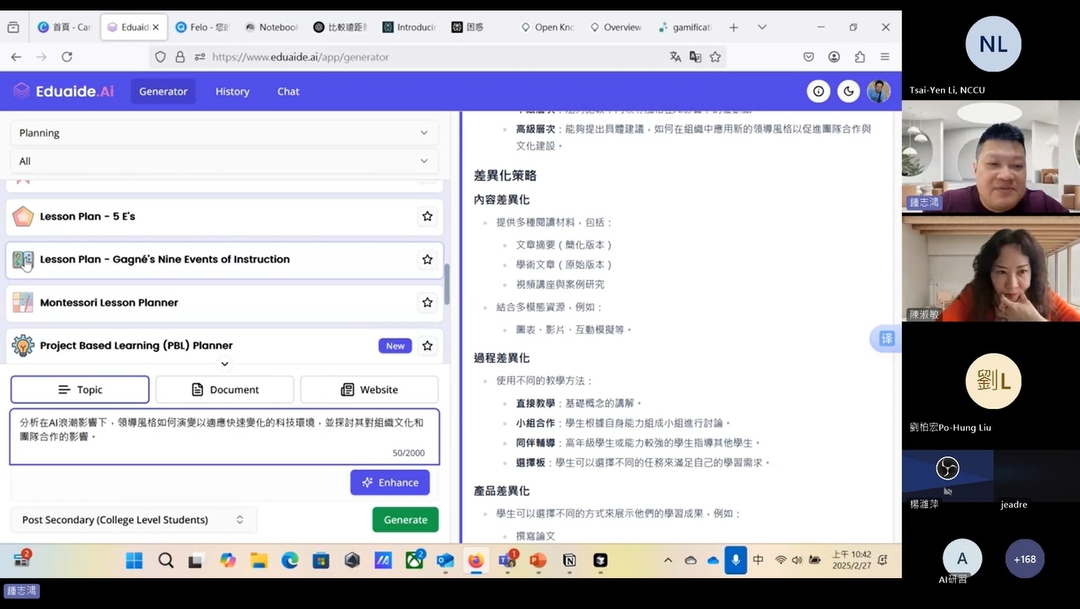The image size is (1080, 609).
Task: Switch to the Generator nav tab
Action: 163,91
